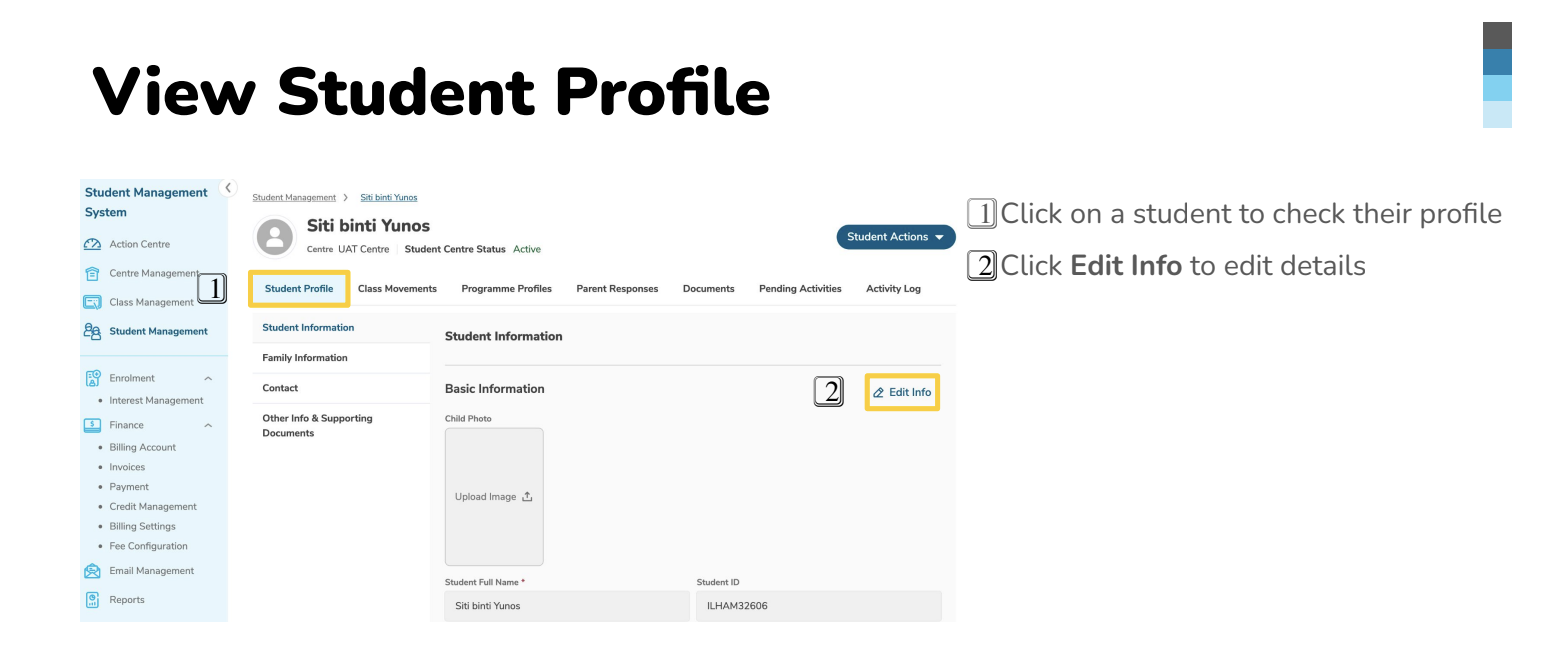1560x670 pixels.
Task: Select the Class Management board icon
Action: pyautogui.click(x=92, y=302)
